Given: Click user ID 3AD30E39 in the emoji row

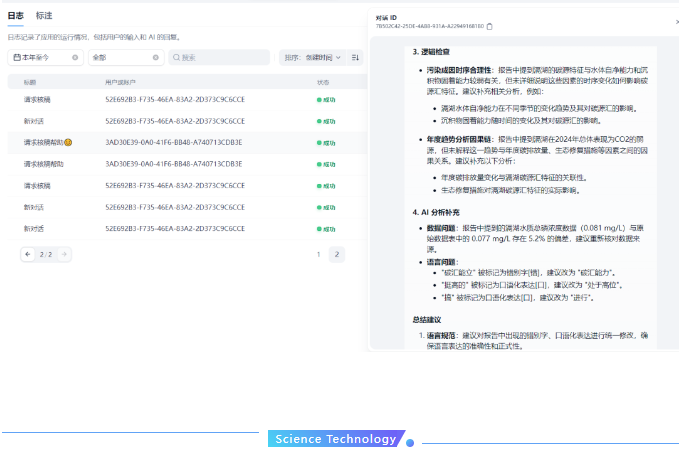Looking at the screenshot, I should point(174,143).
